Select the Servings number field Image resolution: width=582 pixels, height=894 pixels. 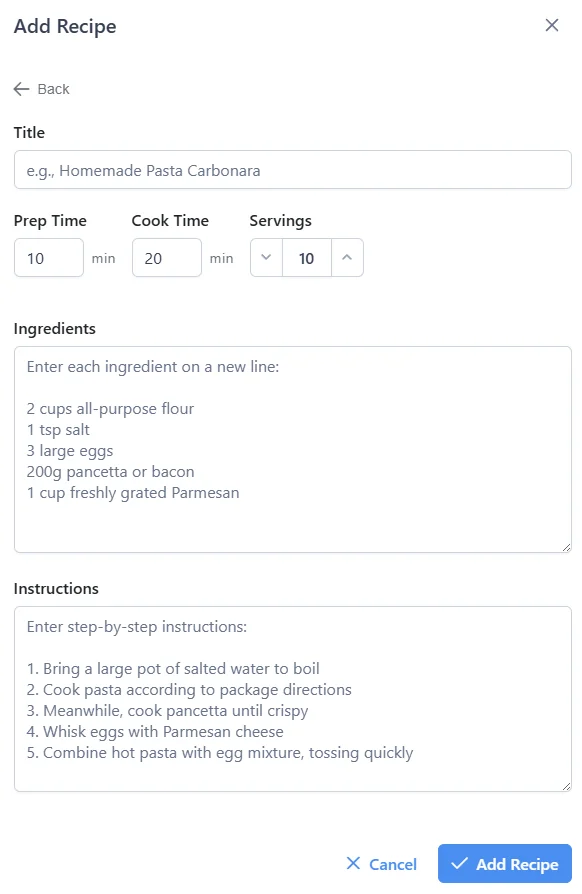point(307,257)
